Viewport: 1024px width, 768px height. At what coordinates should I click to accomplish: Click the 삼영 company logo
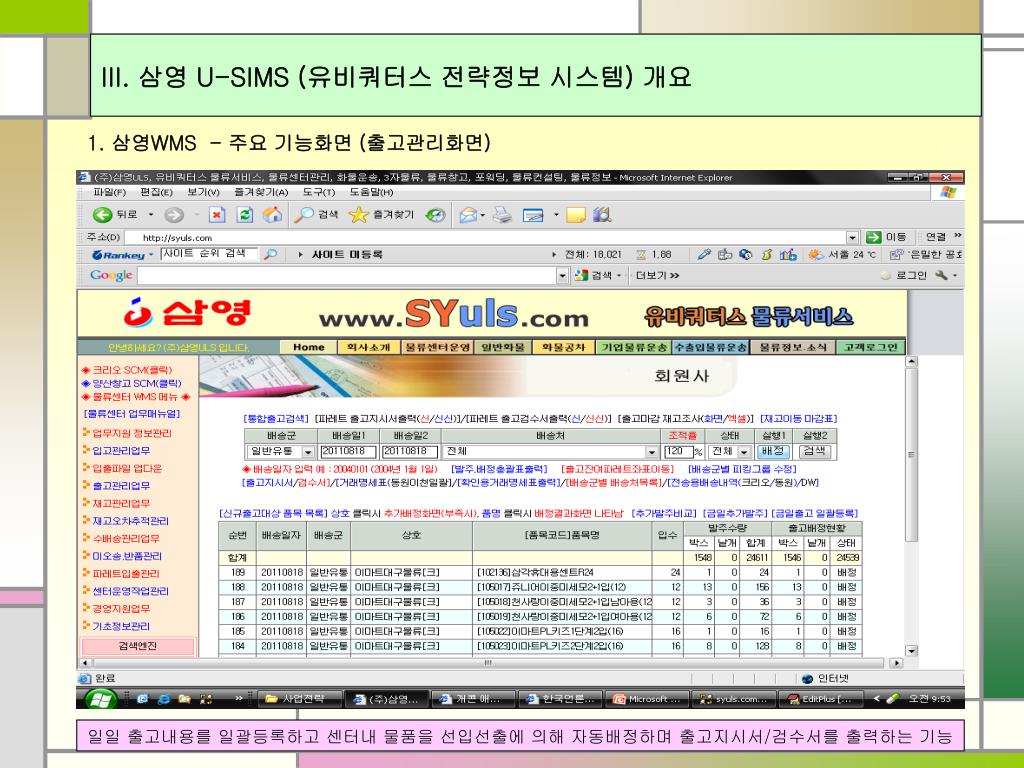[187, 313]
